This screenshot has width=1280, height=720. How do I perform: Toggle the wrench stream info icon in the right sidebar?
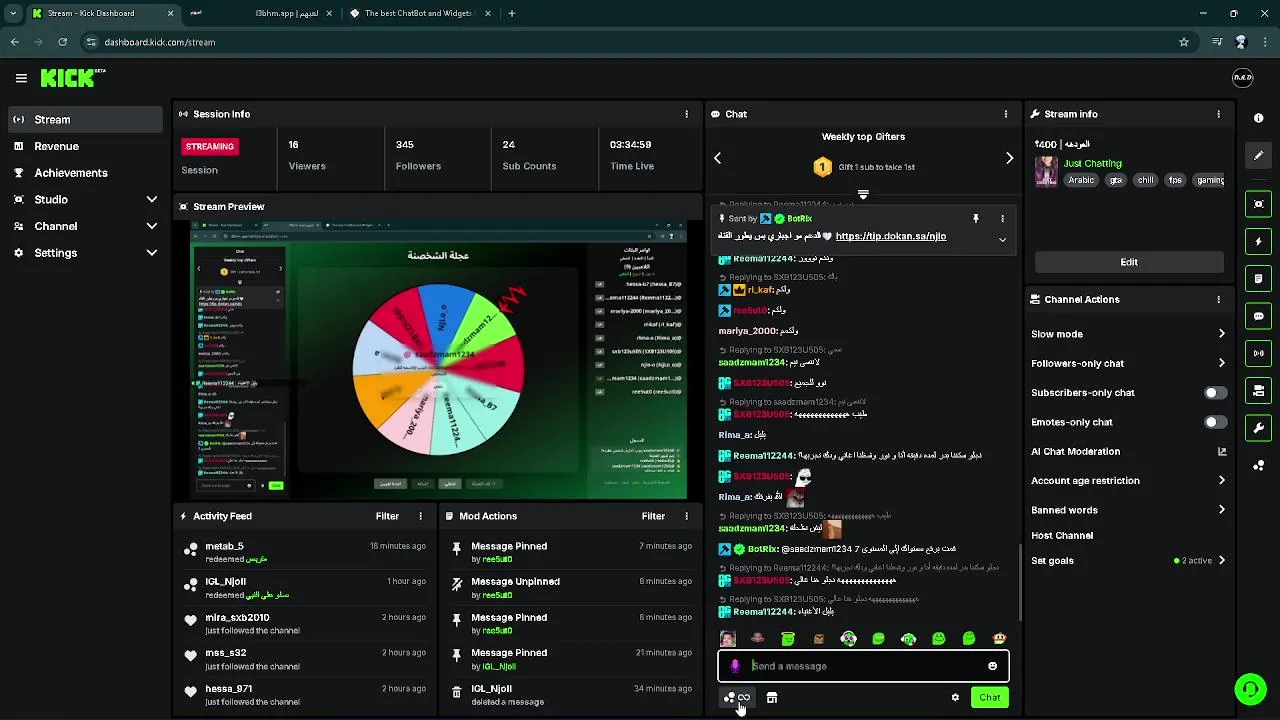click(1258, 428)
